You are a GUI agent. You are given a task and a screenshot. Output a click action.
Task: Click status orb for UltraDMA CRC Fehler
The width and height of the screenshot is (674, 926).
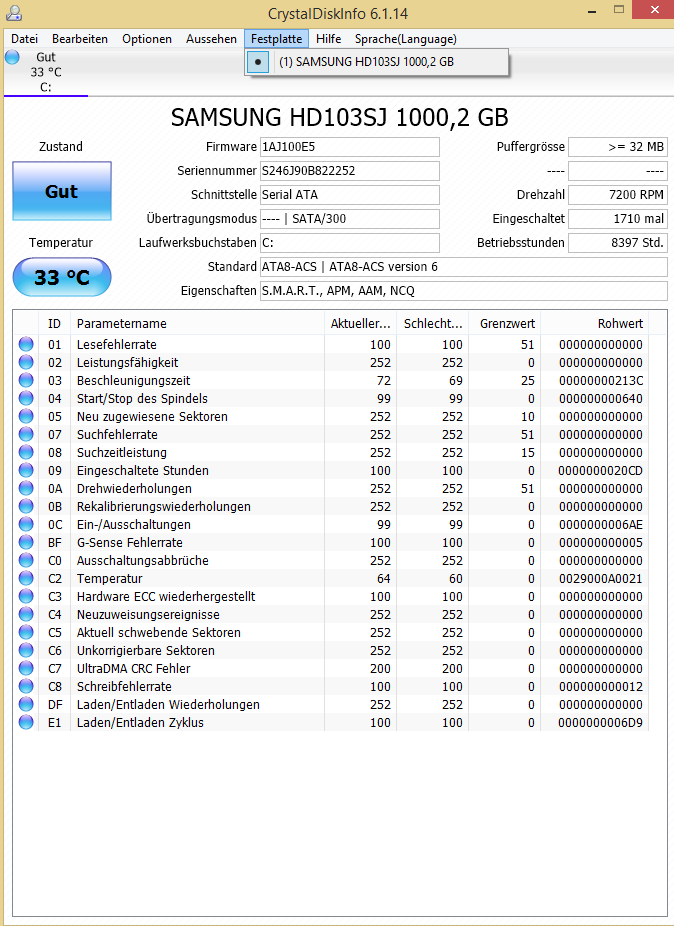click(26, 669)
